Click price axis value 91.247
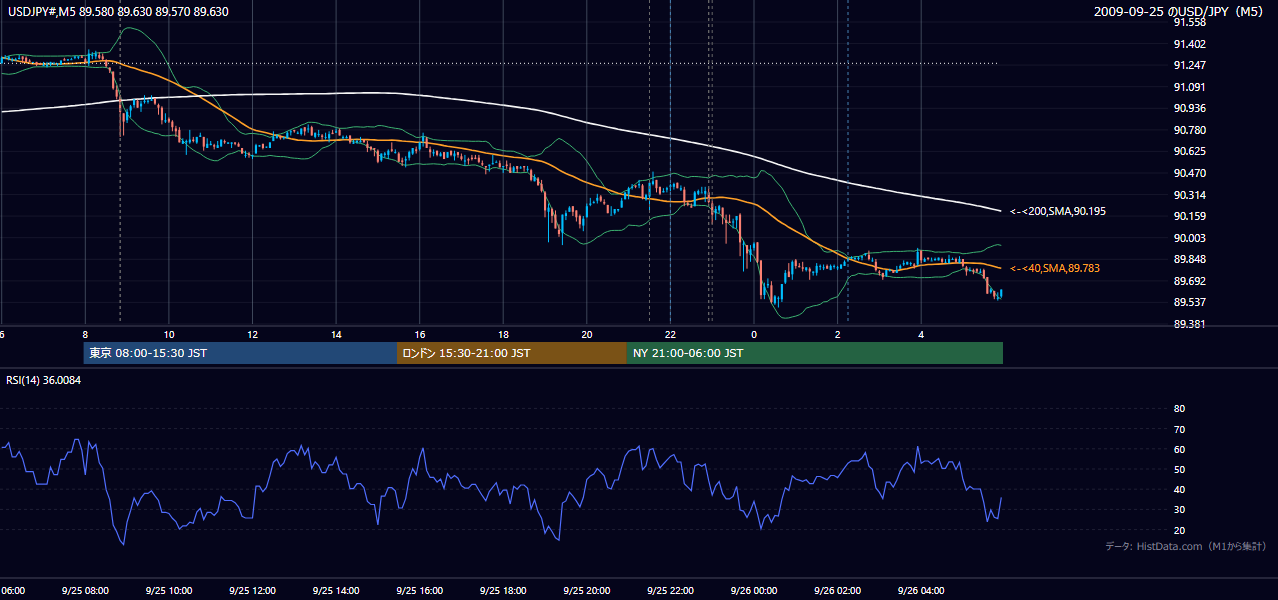Screen dimensions: 1278x600 pos(1190,65)
